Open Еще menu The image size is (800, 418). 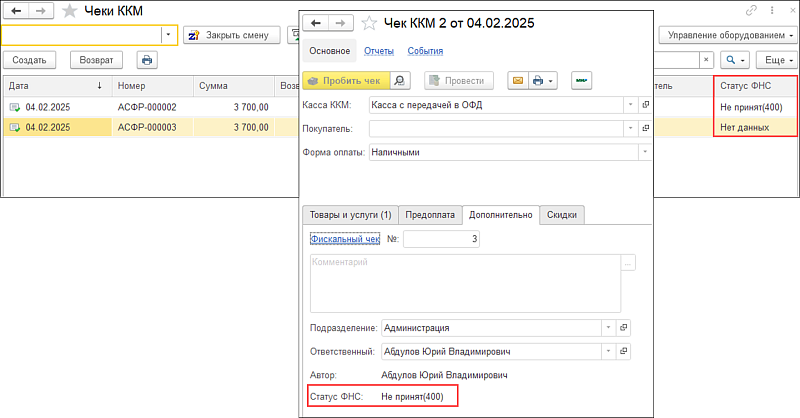coord(777,60)
